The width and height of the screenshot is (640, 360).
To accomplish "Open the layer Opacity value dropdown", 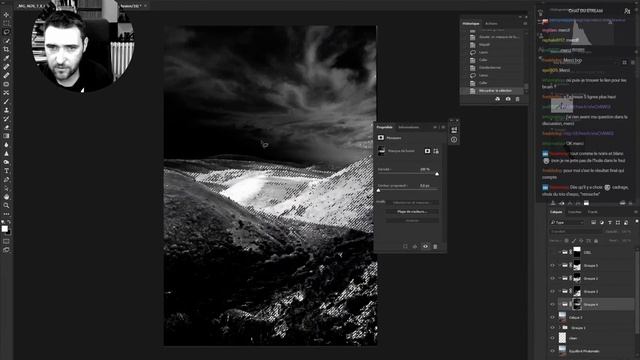I will (x=626, y=232).
